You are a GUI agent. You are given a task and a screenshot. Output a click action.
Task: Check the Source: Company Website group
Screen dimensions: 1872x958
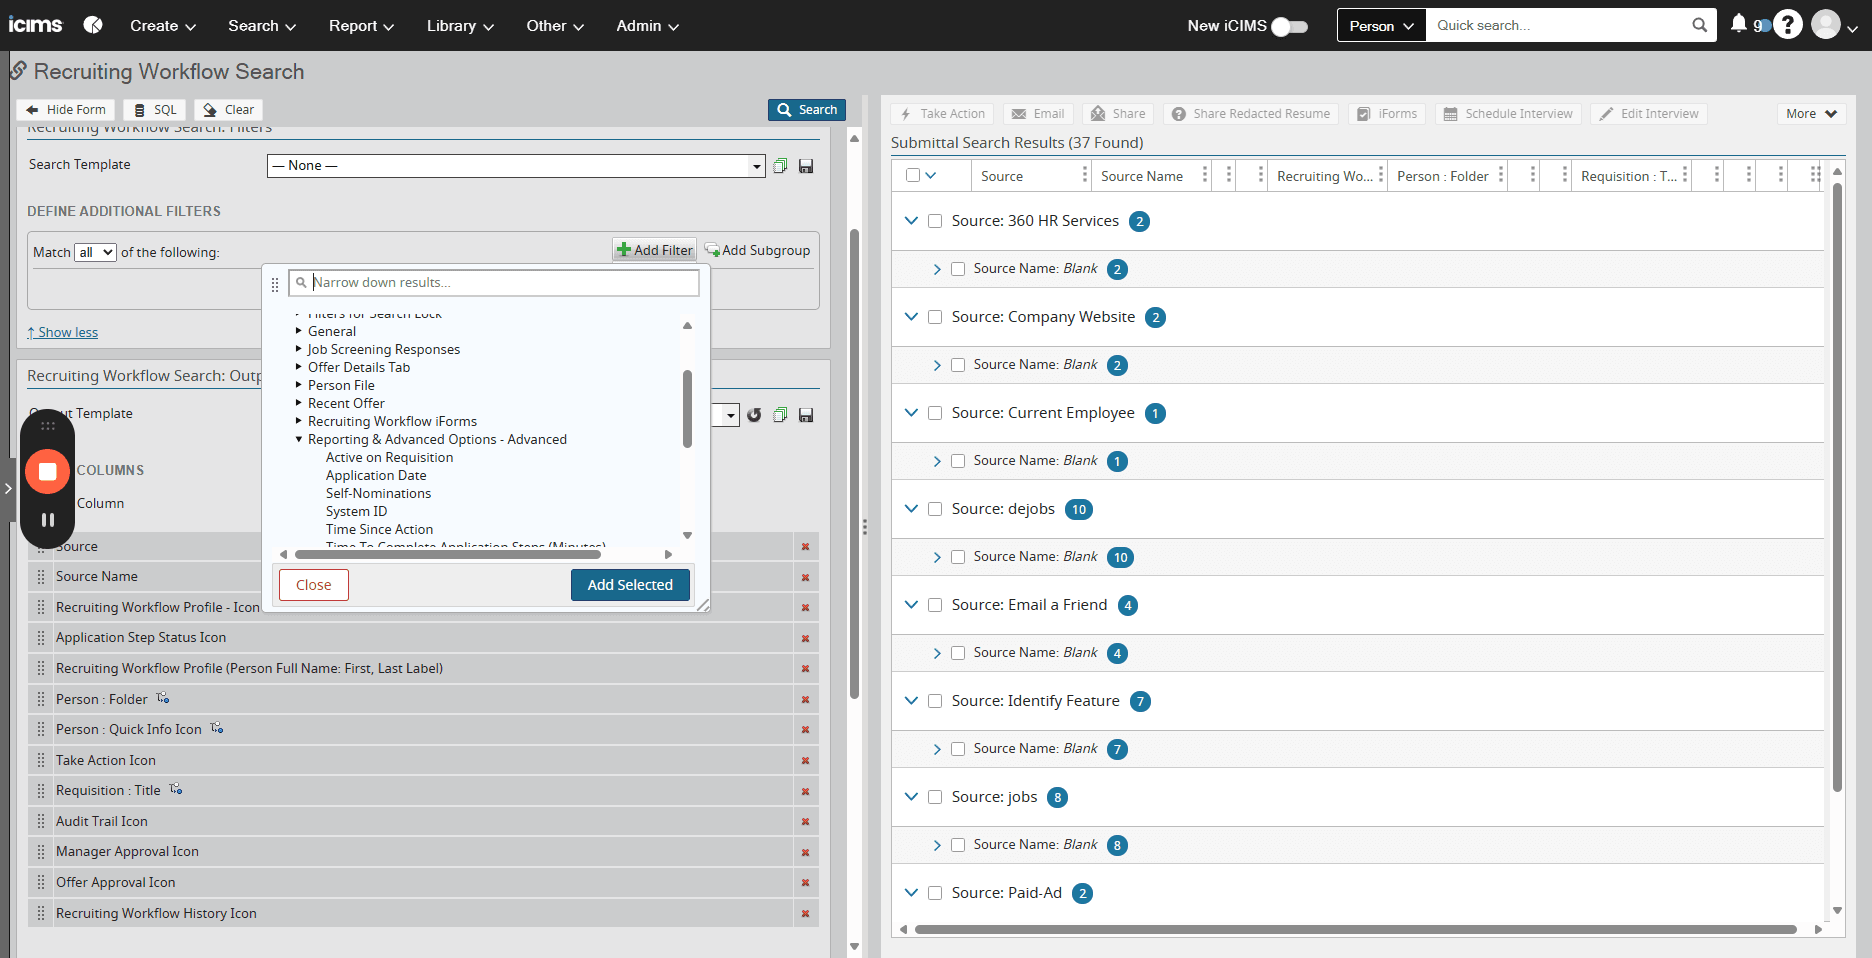935,317
